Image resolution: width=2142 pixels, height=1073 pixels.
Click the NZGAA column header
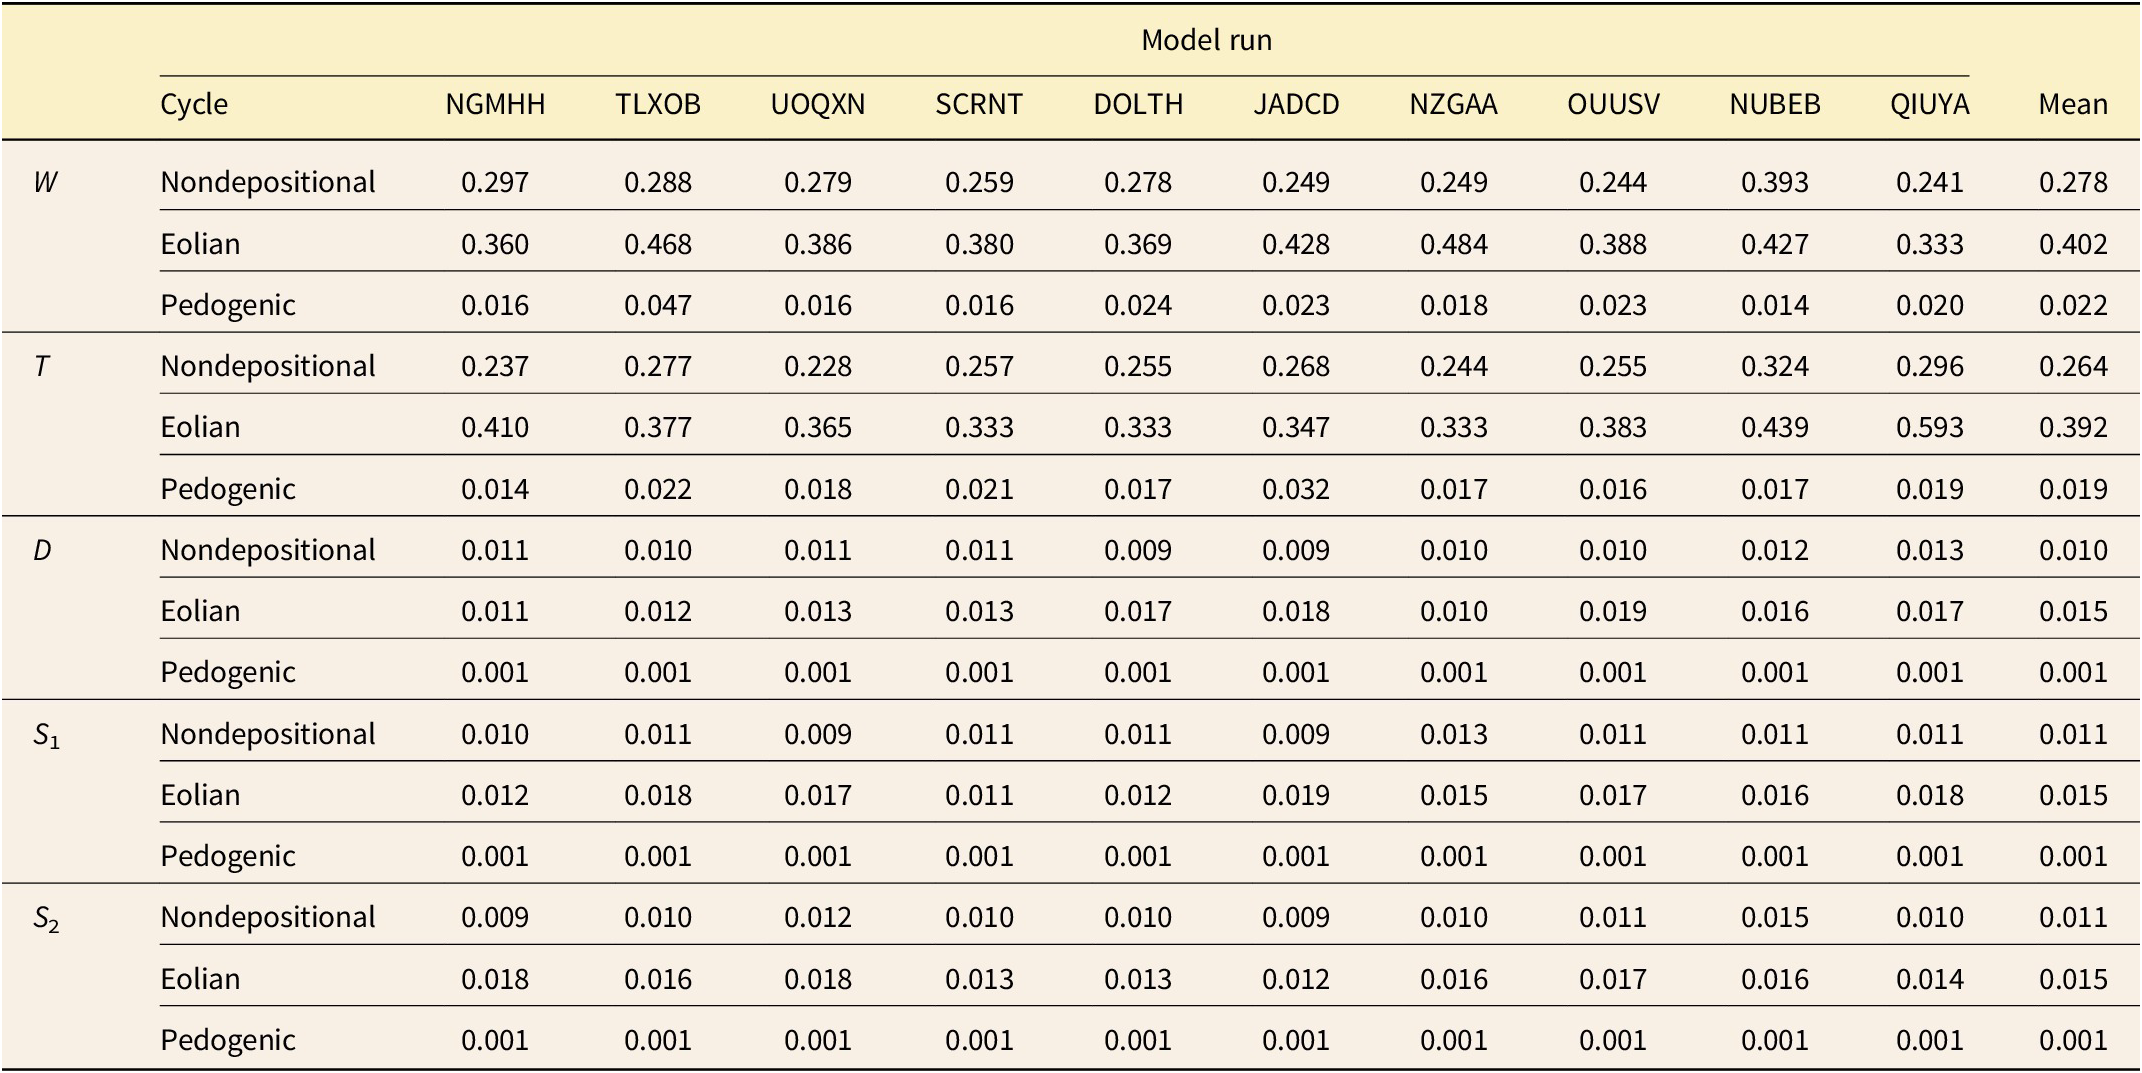coord(1453,104)
